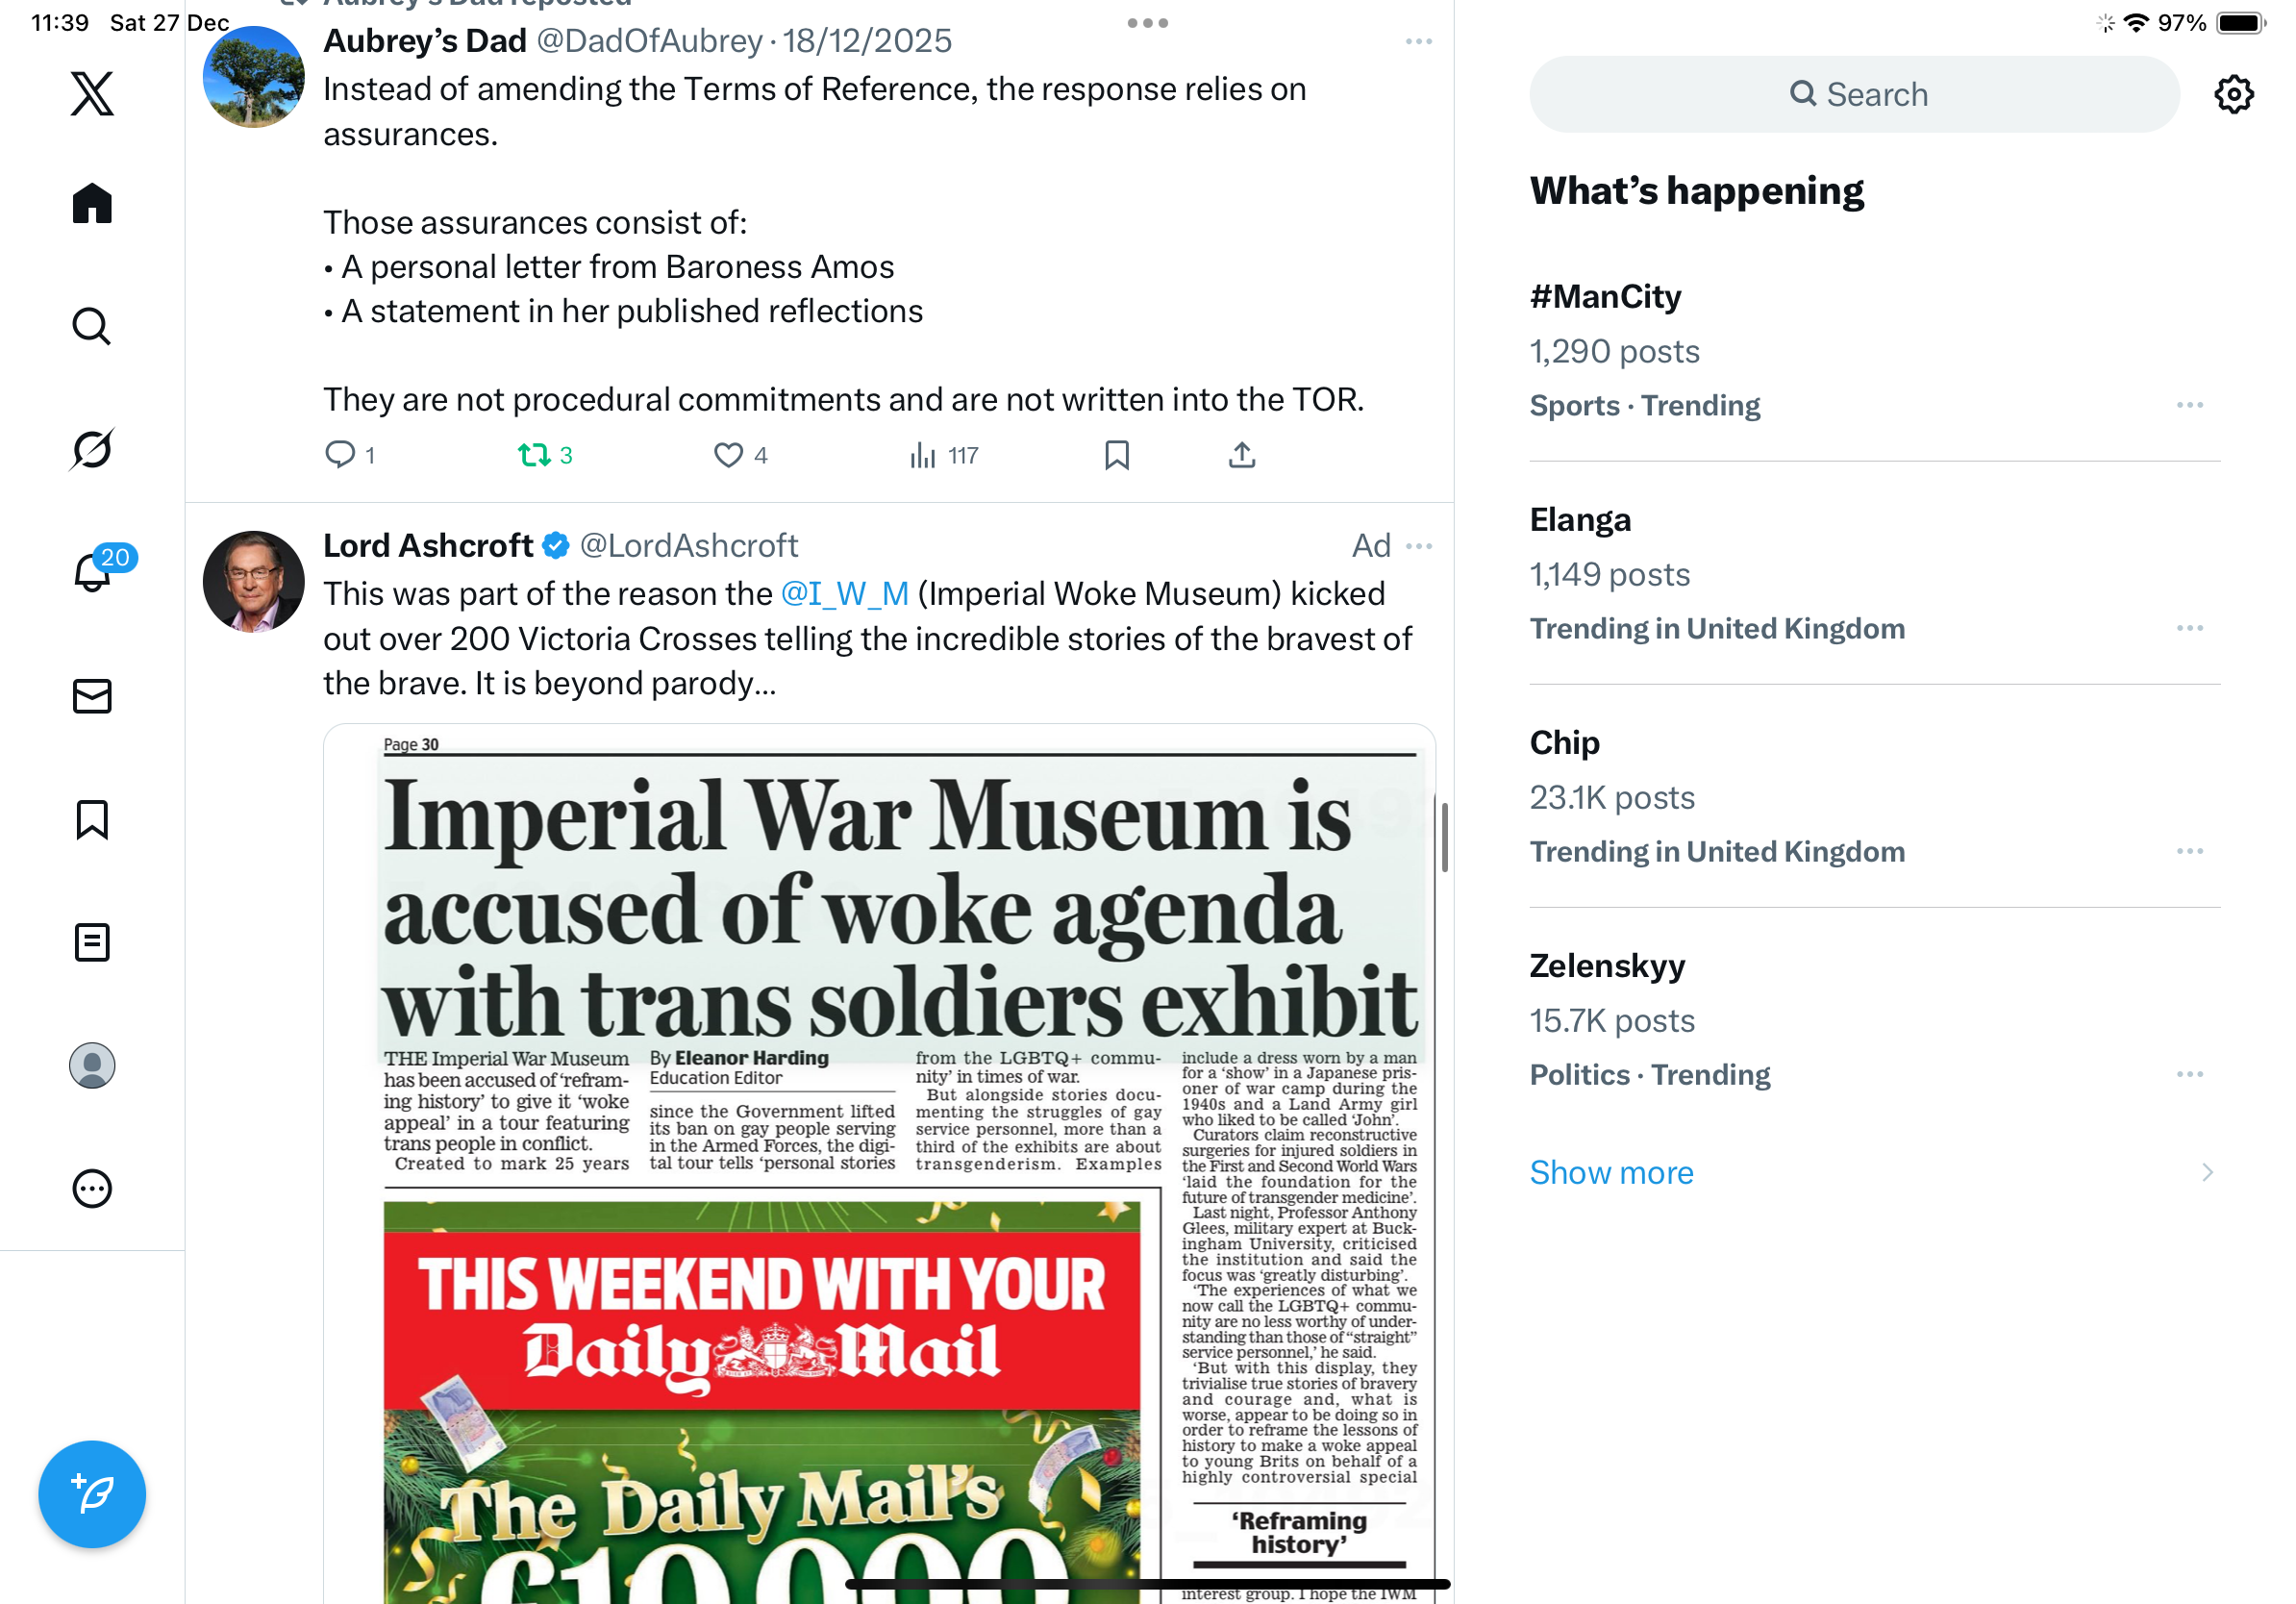The height and width of the screenshot is (1604, 2296).
Task: Open more options for #ManCity trend
Action: tap(2189, 405)
